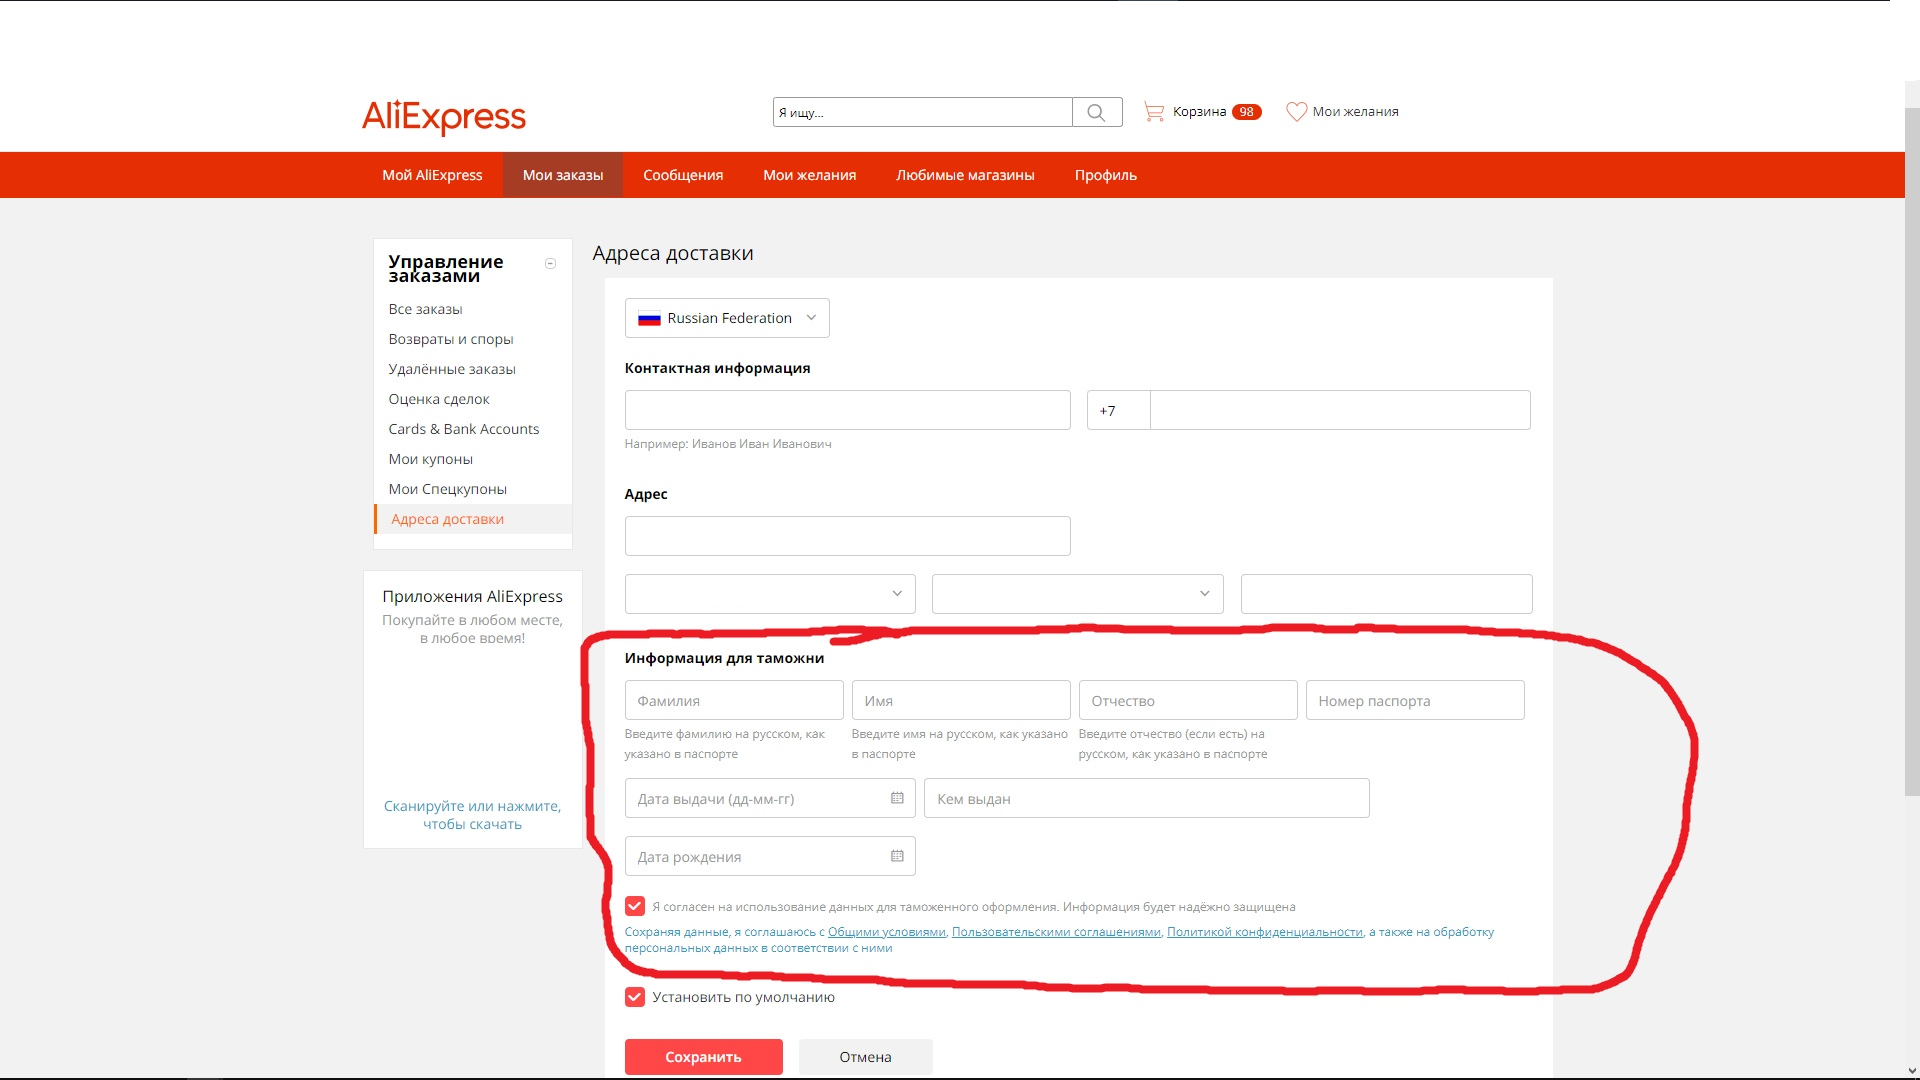Screen dimensions: 1920x1080
Task: Open the Russian Federation country dropdown
Action: 727,318
